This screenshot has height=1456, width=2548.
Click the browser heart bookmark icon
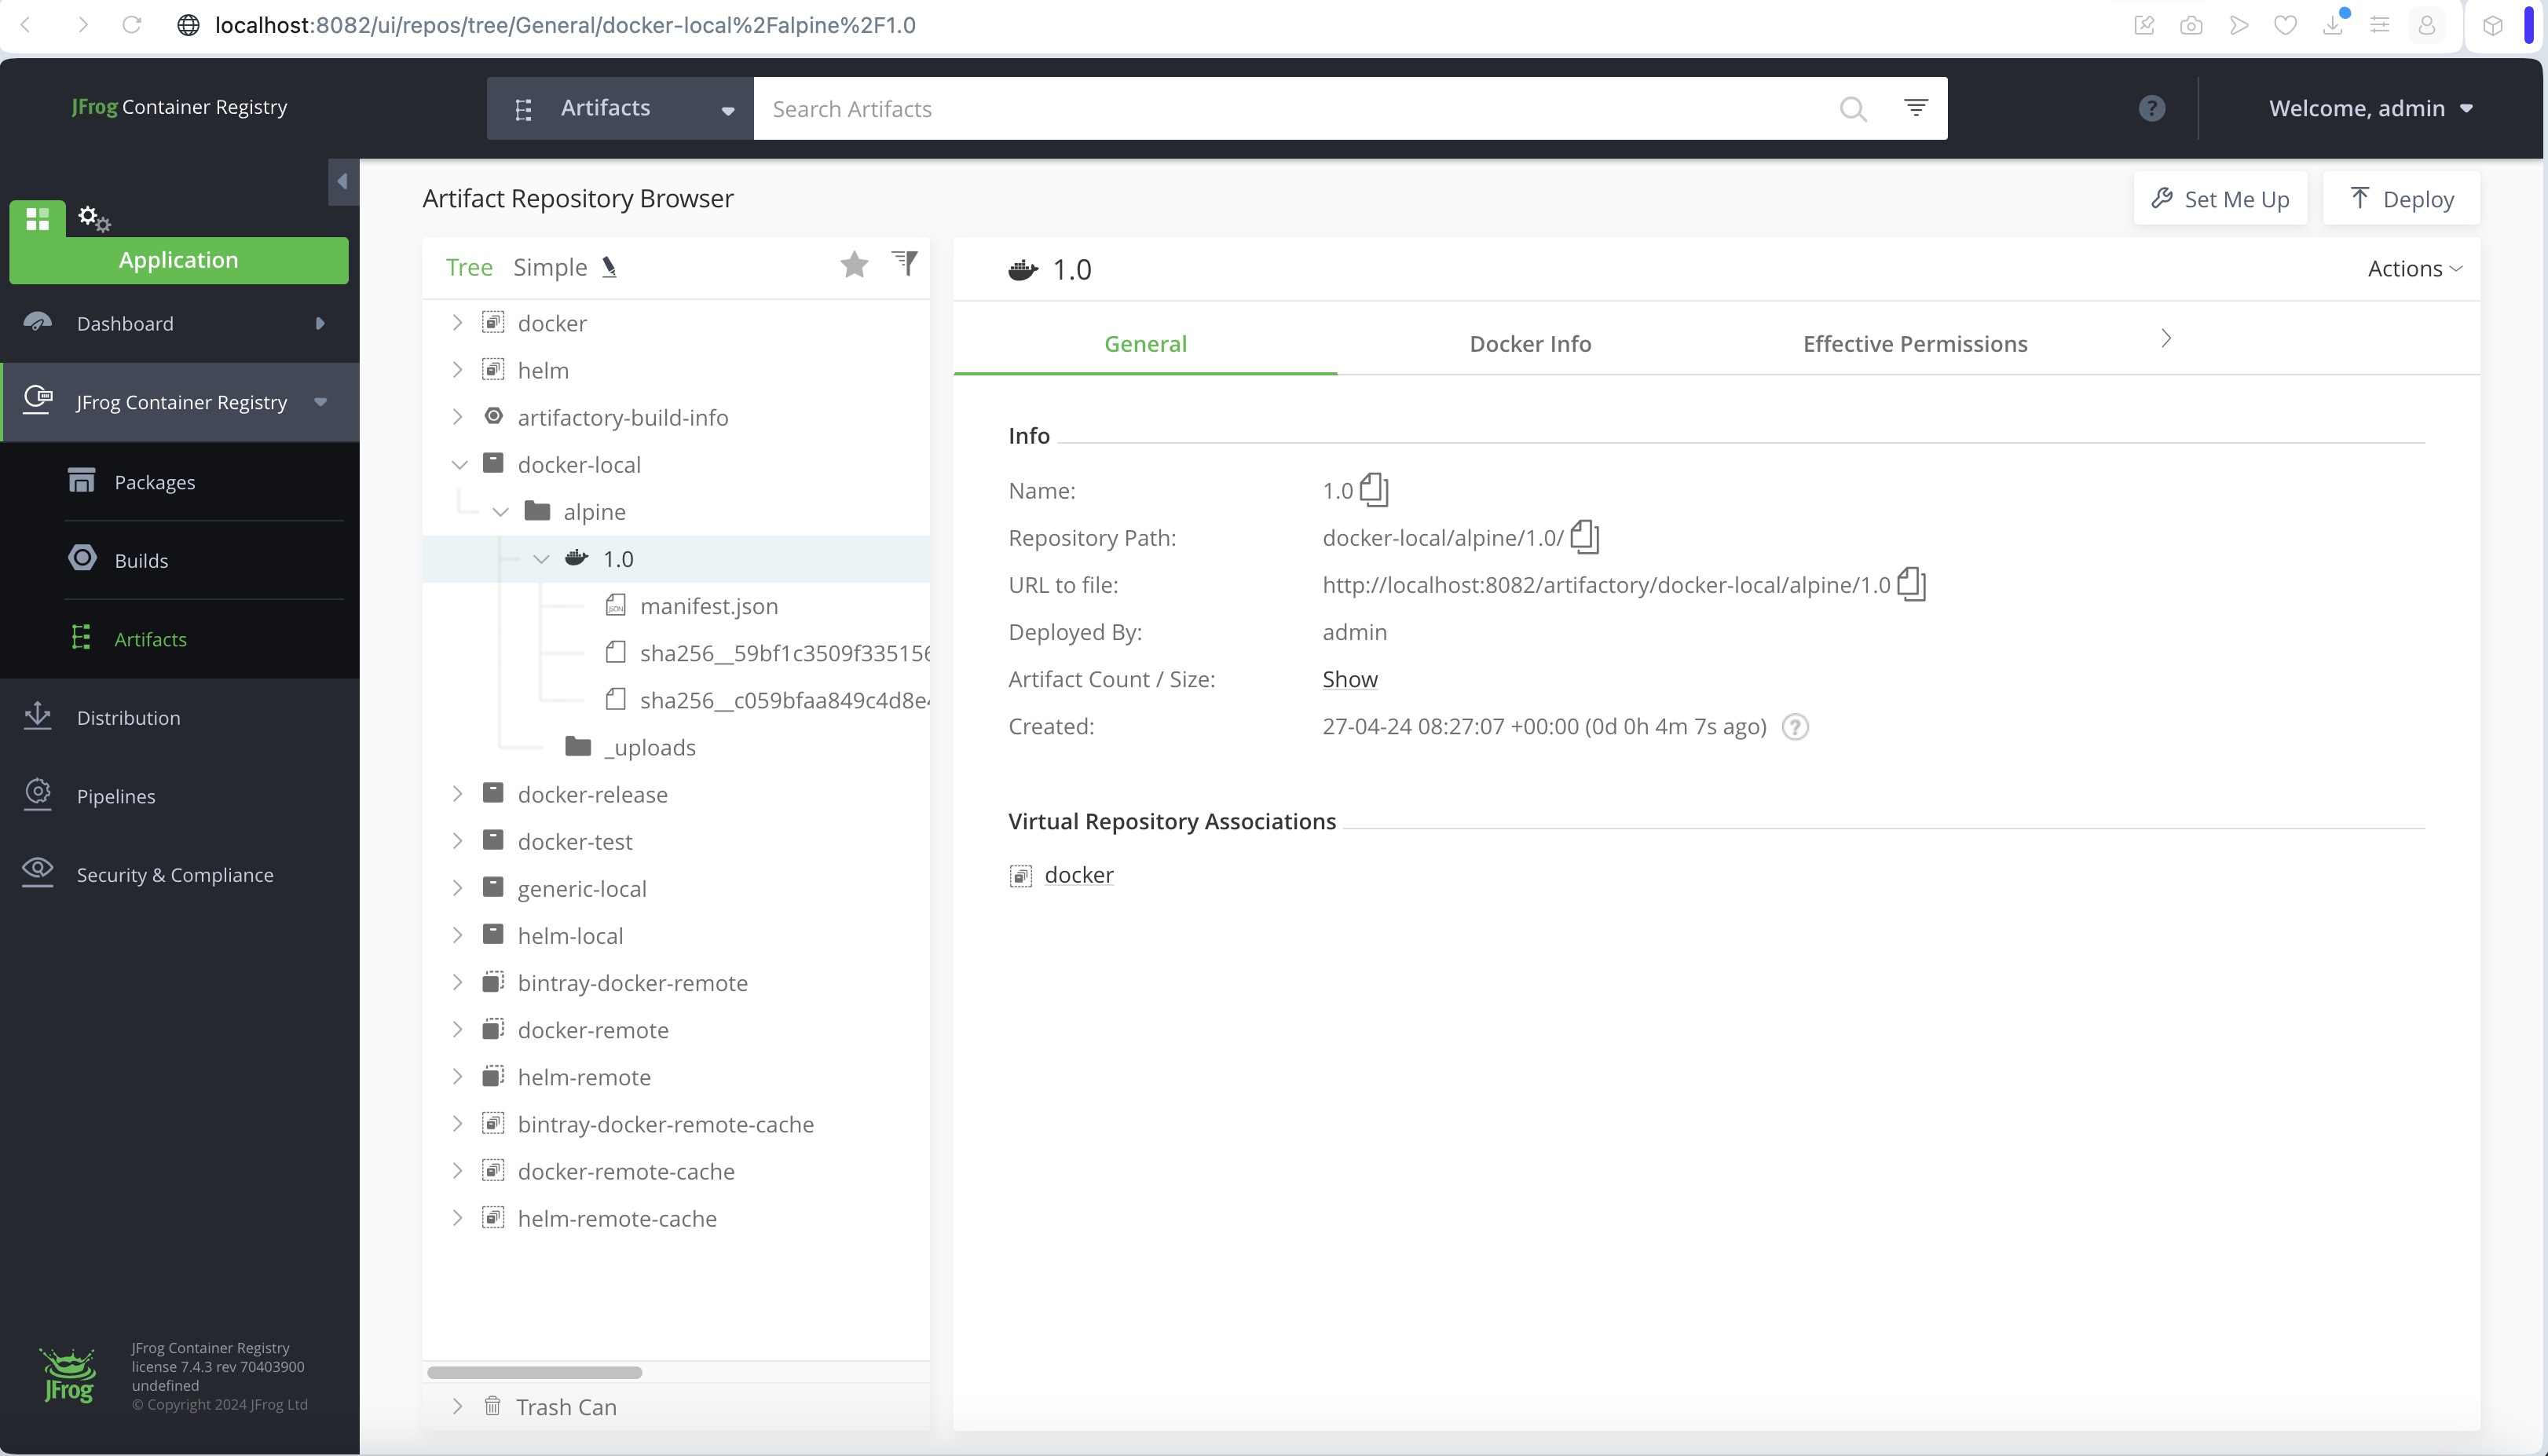[x=2285, y=25]
